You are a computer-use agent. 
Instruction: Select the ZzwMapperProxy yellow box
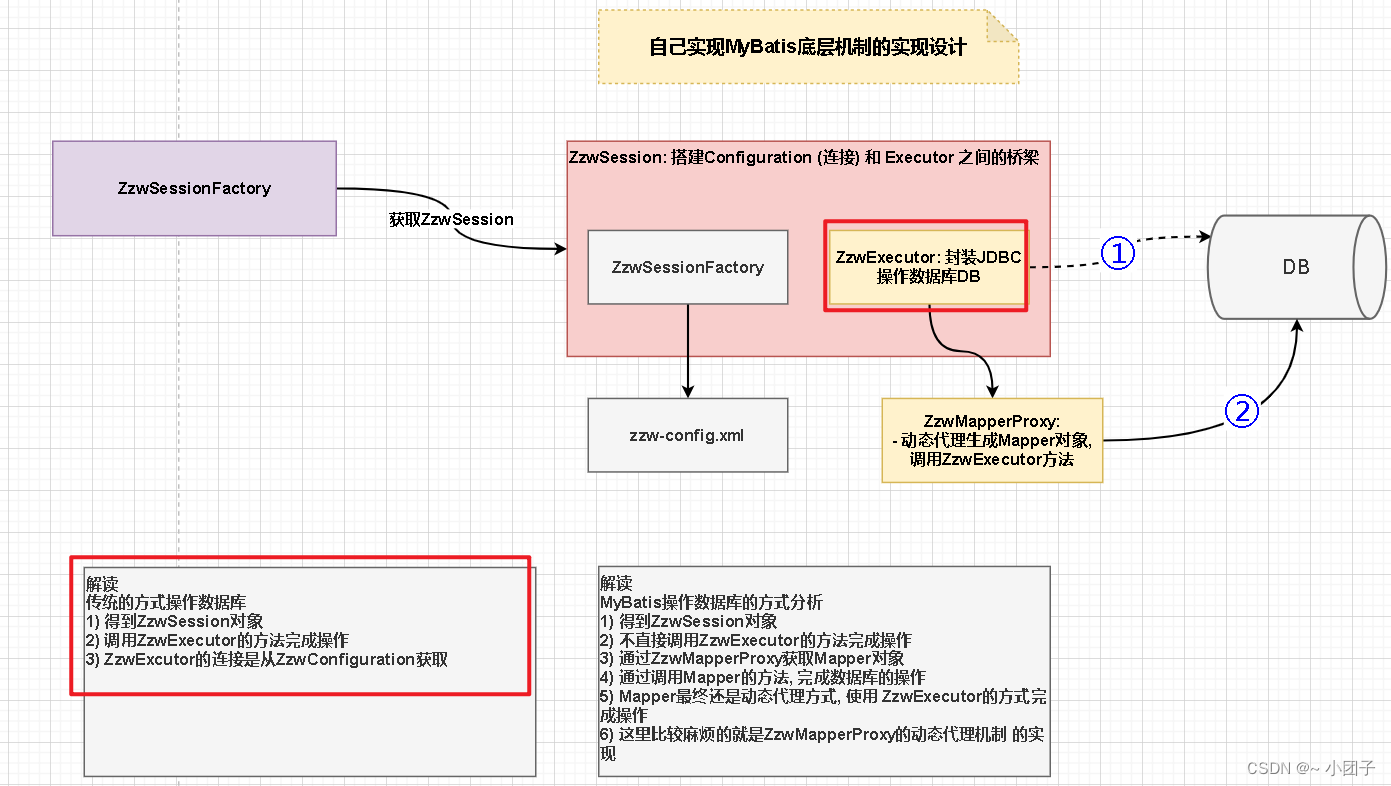pyautogui.click(x=992, y=440)
